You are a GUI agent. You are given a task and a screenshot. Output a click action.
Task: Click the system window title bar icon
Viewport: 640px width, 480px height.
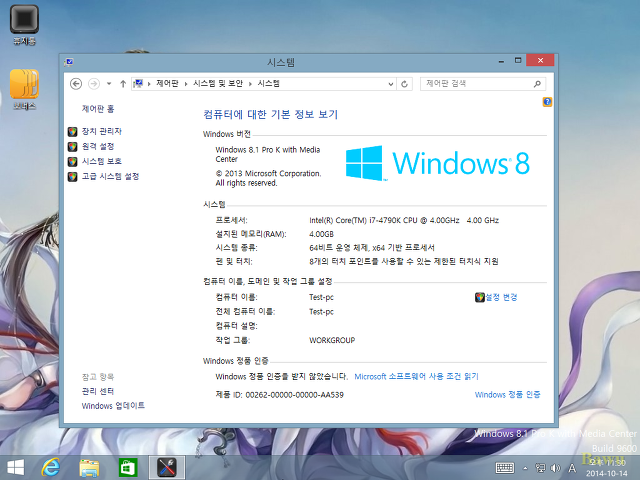(69, 62)
